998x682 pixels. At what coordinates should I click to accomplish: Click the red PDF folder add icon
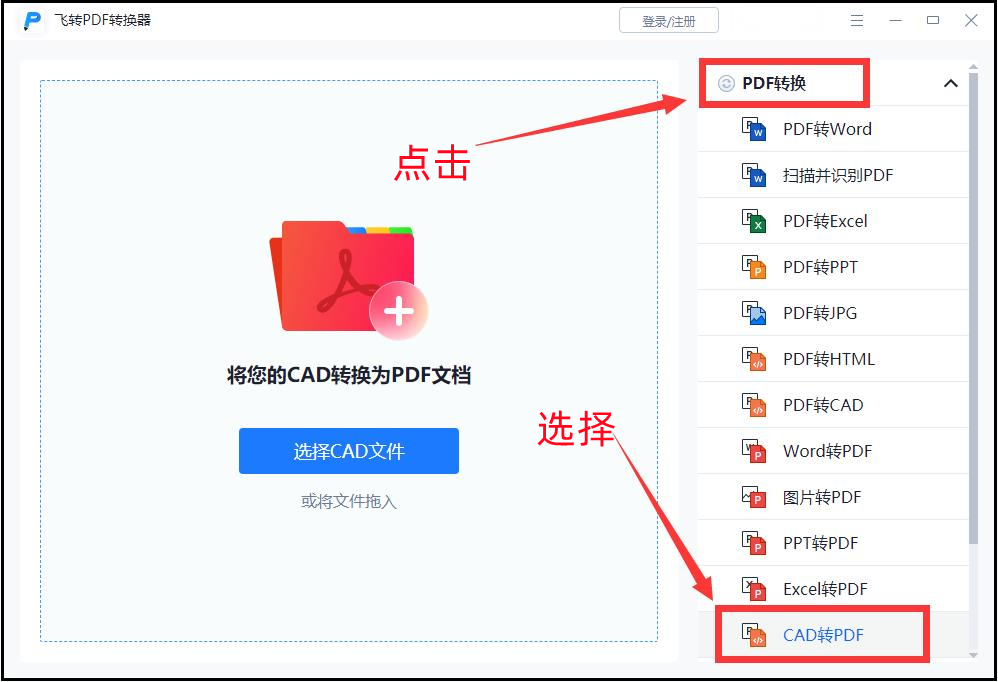348,279
